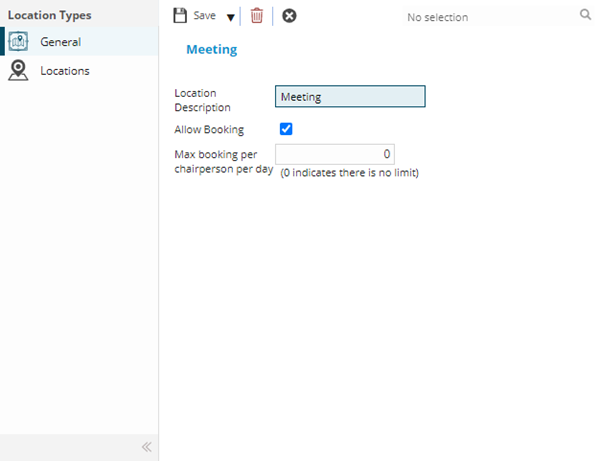Click the General sidebar icon
Image resolution: width=600 pixels, height=461 pixels.
tap(18, 42)
